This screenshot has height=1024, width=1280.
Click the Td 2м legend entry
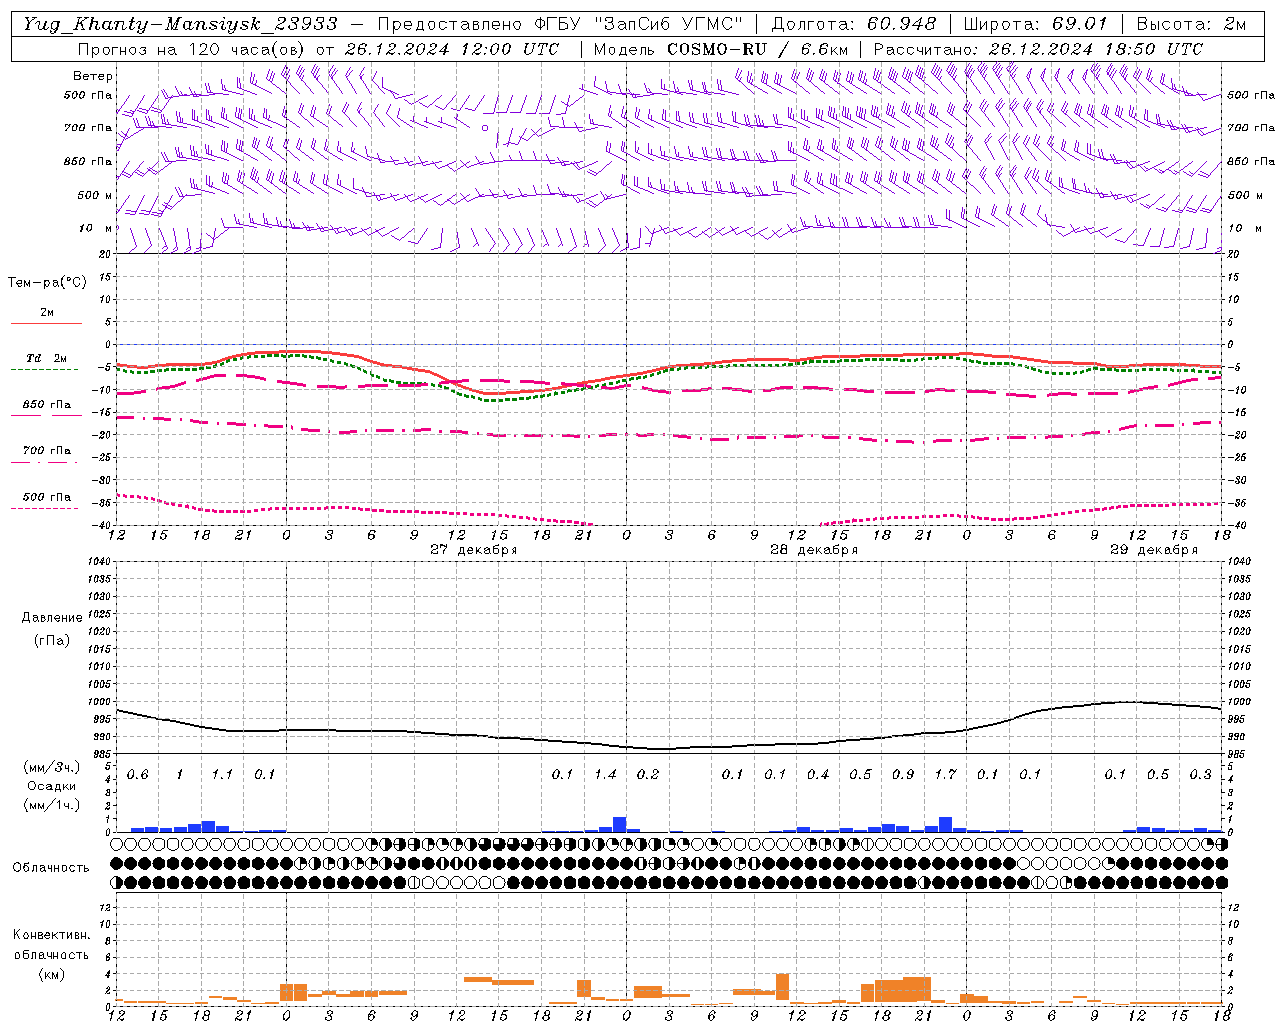(47, 358)
